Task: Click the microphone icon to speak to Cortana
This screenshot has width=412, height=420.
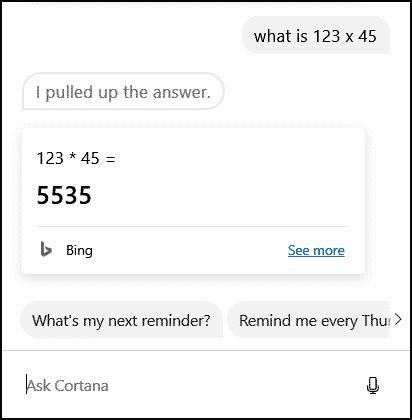Action: pos(373,385)
